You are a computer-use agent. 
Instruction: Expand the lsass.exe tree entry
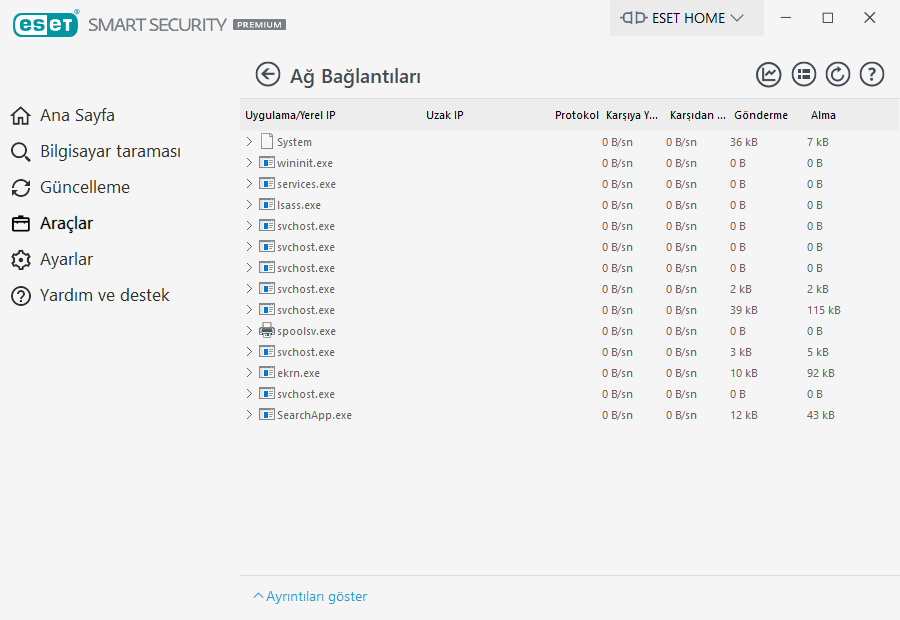click(x=249, y=205)
